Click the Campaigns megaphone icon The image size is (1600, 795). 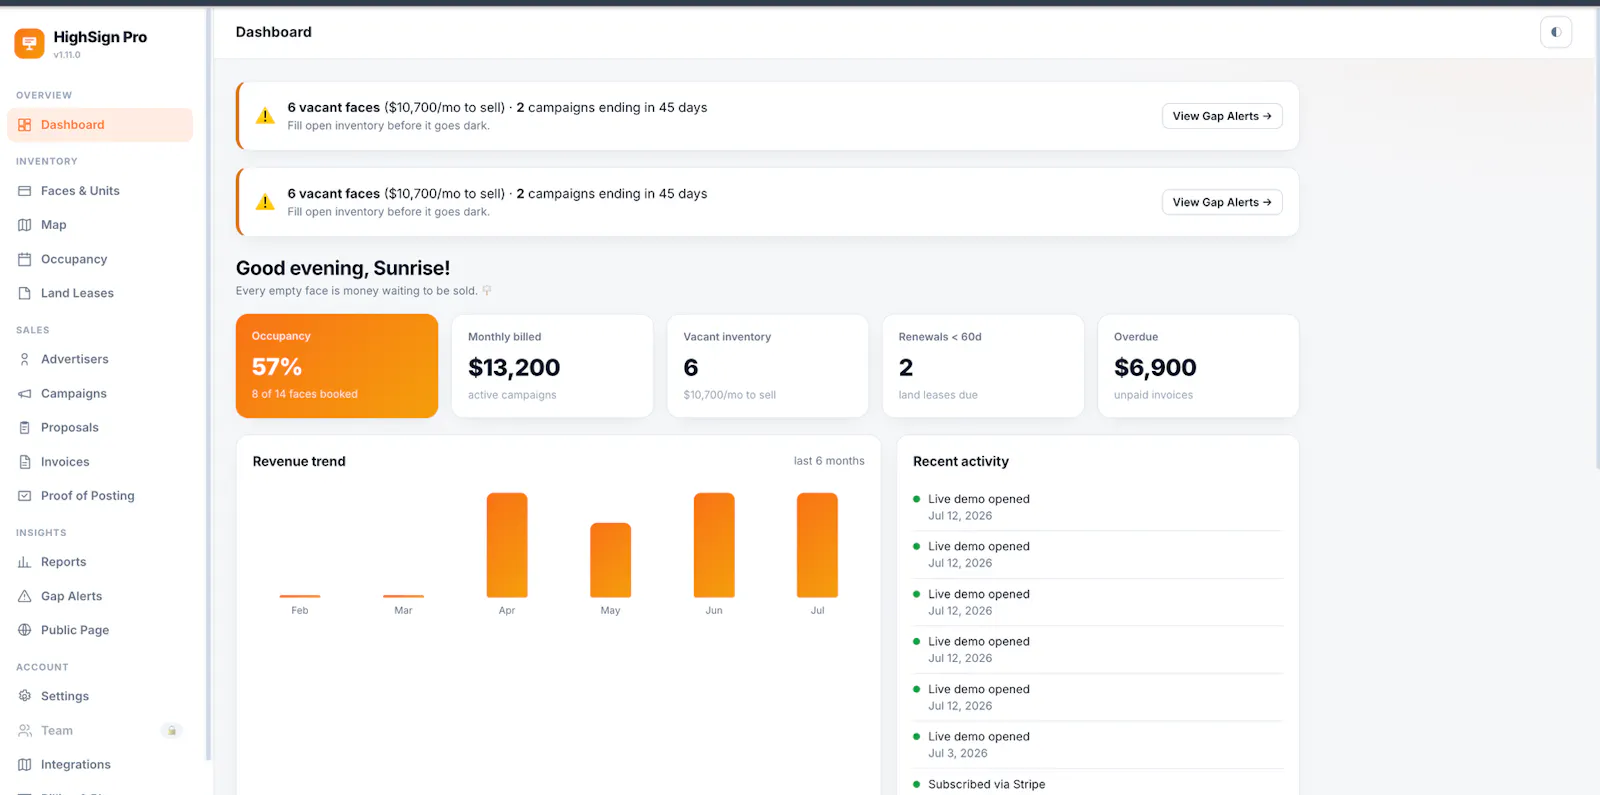[25, 394]
